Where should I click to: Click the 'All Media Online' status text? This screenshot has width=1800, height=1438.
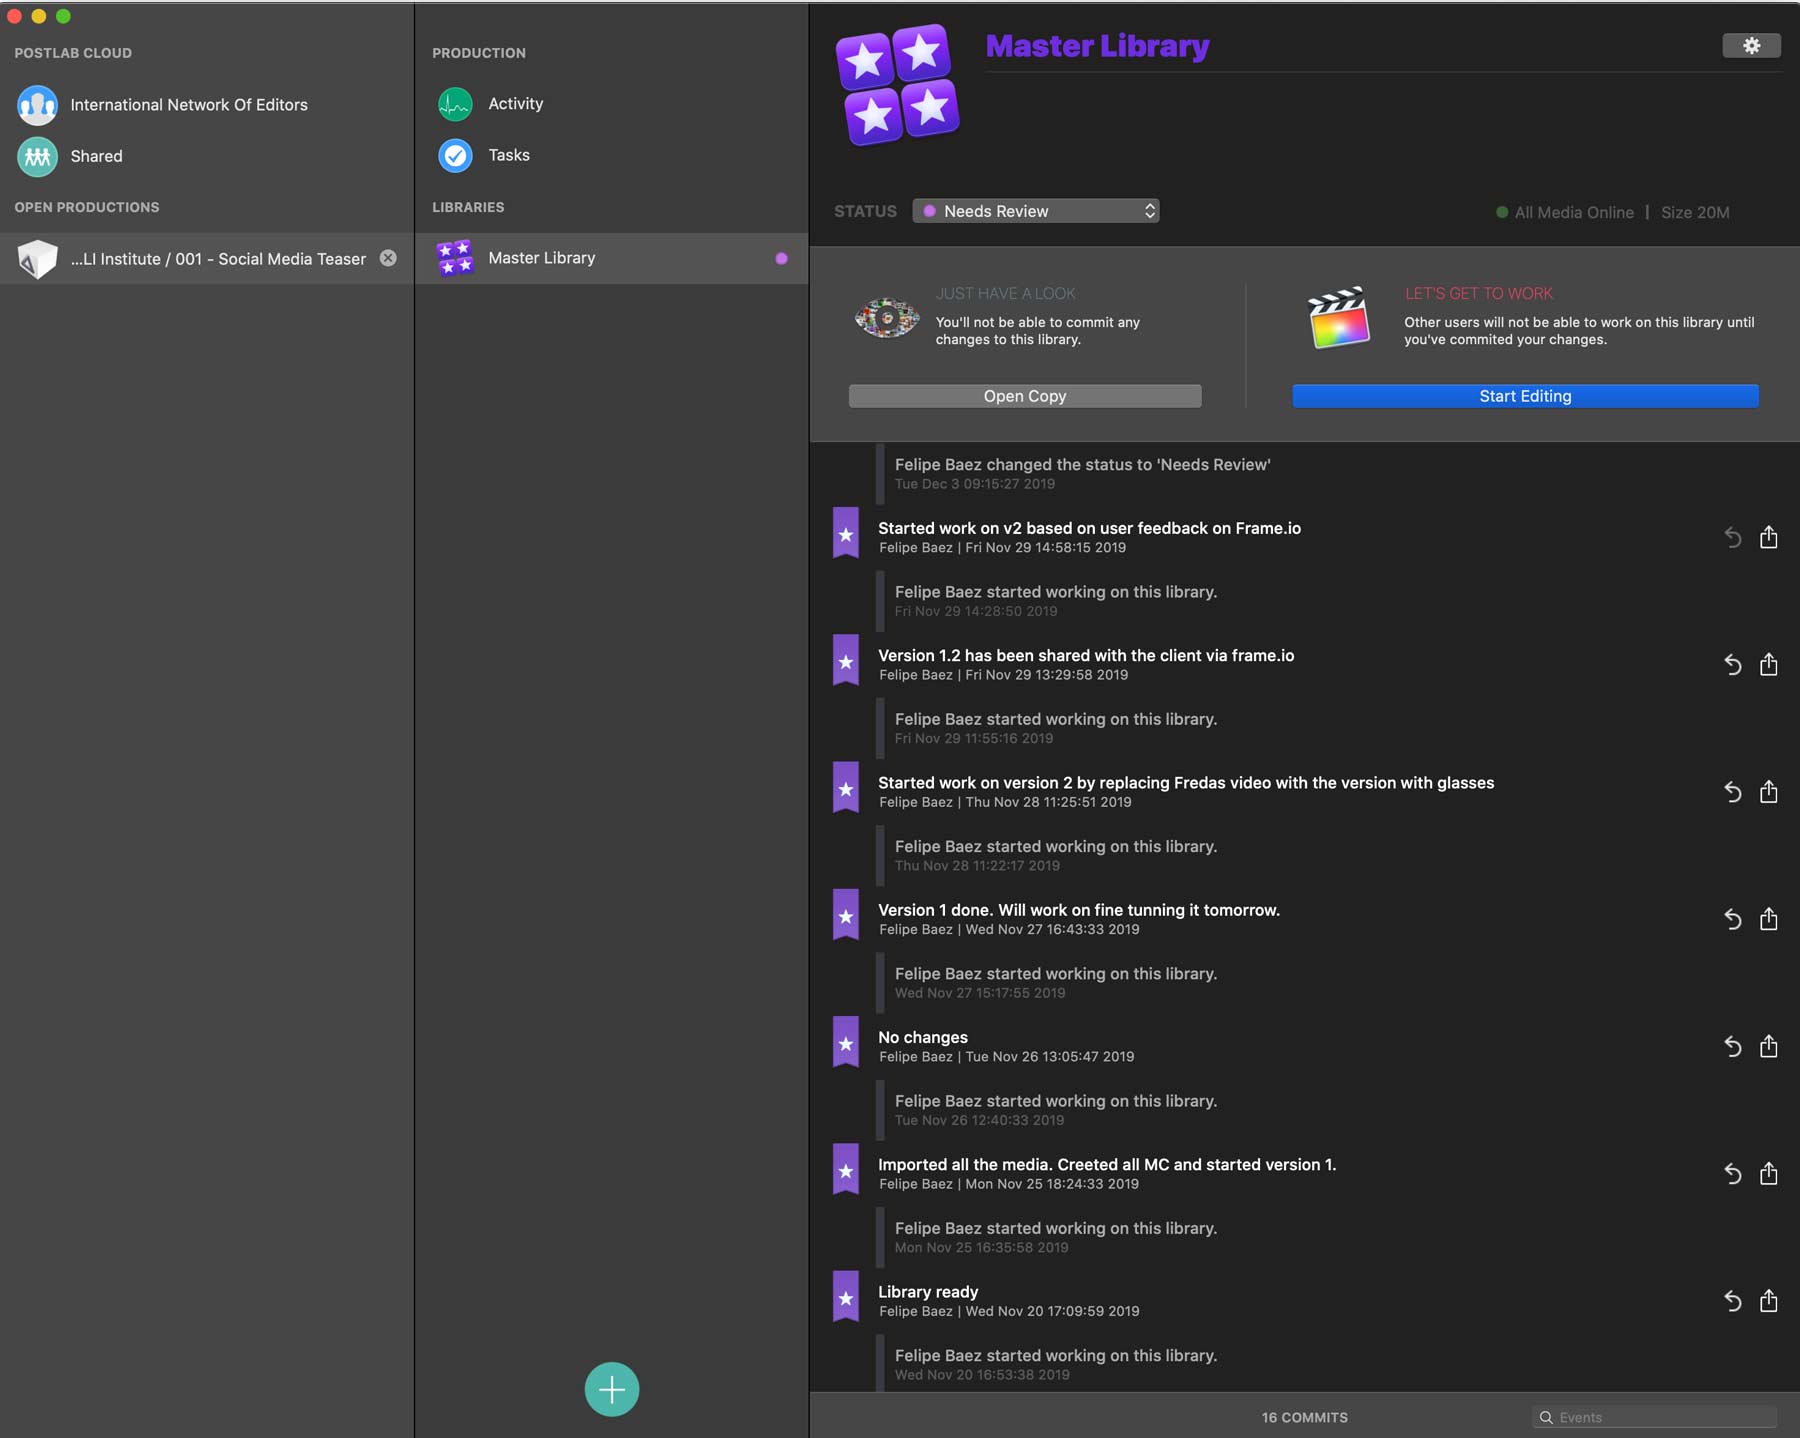coord(1573,212)
